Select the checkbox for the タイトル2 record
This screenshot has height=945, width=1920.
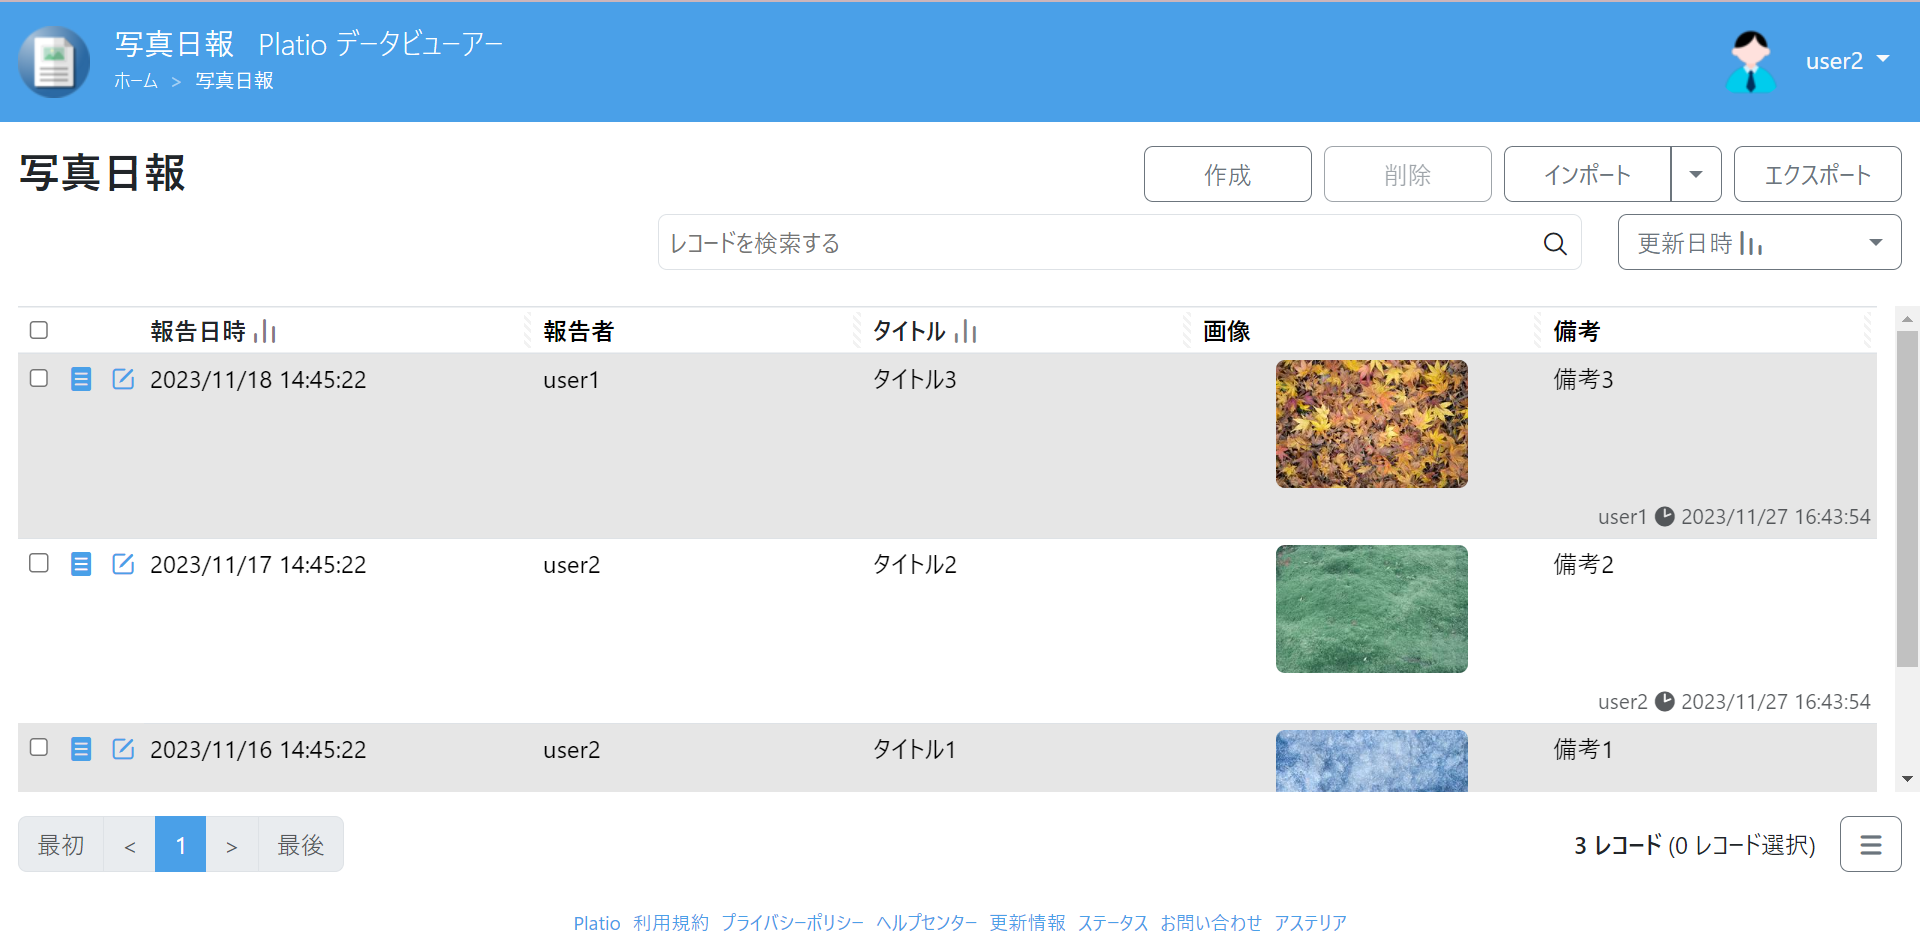39,563
